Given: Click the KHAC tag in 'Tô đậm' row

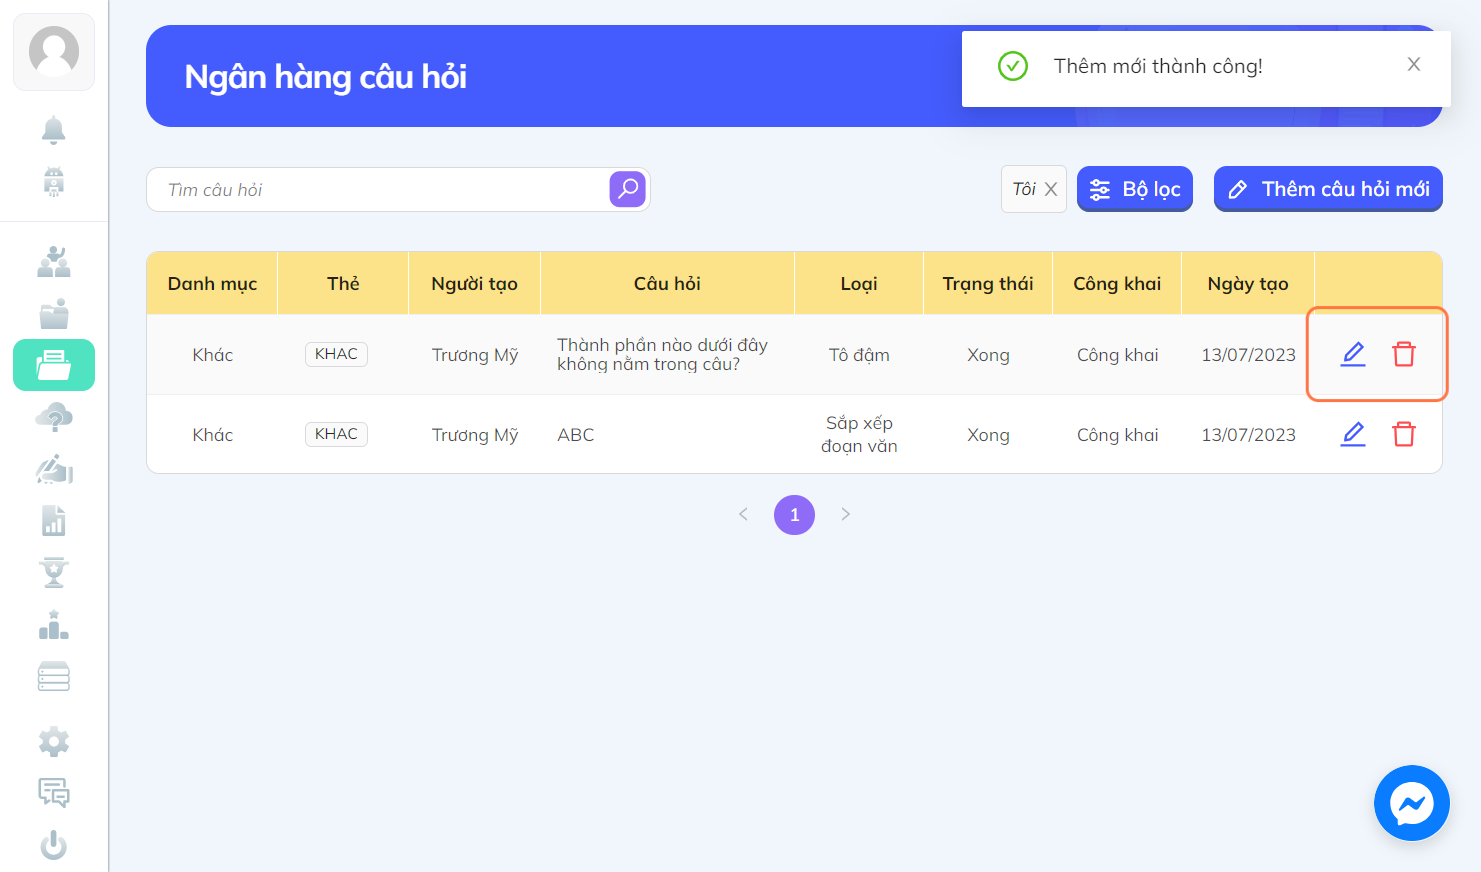Looking at the screenshot, I should [x=336, y=354].
